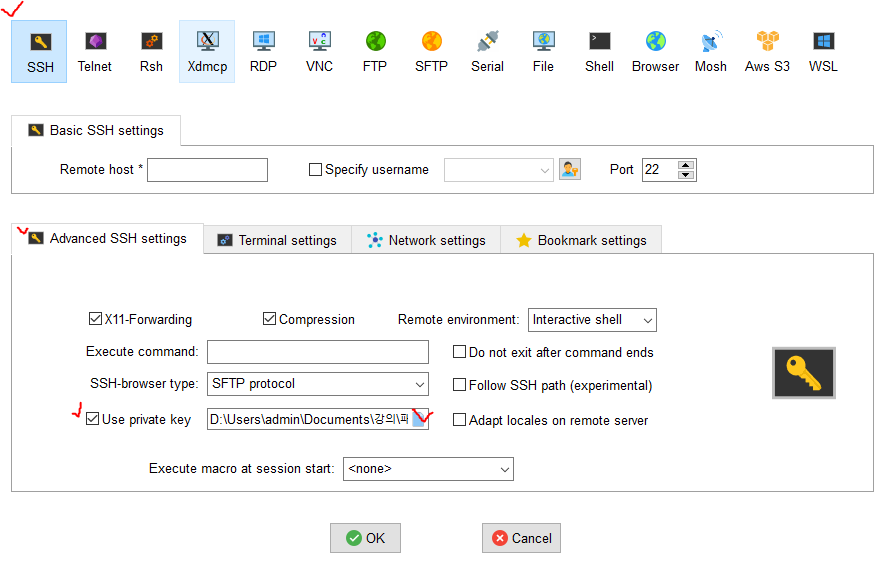The width and height of the screenshot is (888, 564).
Task: Switch to Advanced SSH settings tab
Action: pos(108,238)
